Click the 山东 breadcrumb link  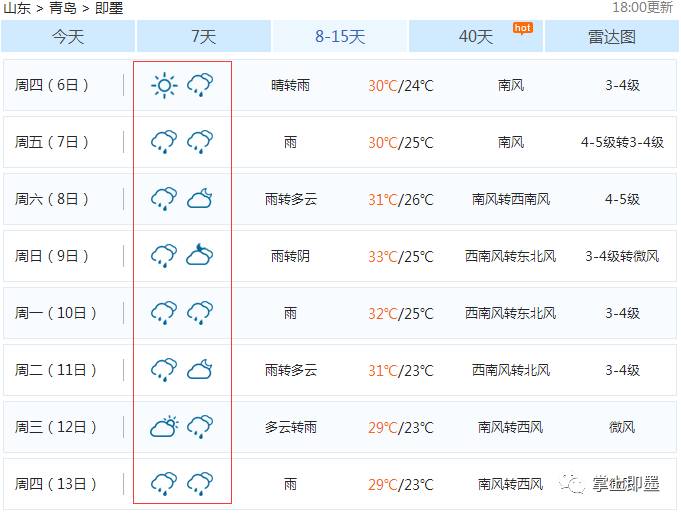coord(17,8)
